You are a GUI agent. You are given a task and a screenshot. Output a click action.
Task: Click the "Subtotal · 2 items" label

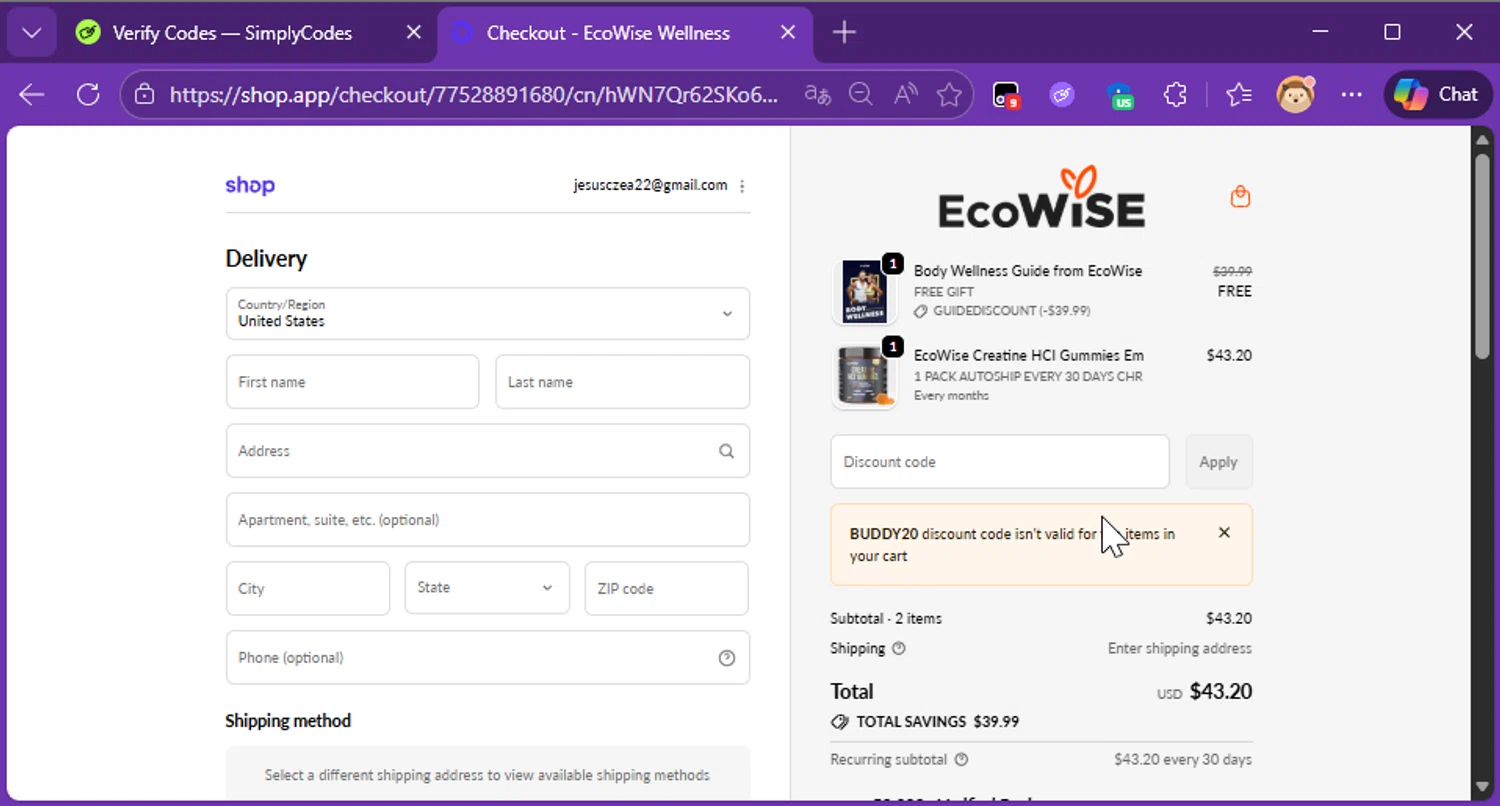tap(886, 618)
